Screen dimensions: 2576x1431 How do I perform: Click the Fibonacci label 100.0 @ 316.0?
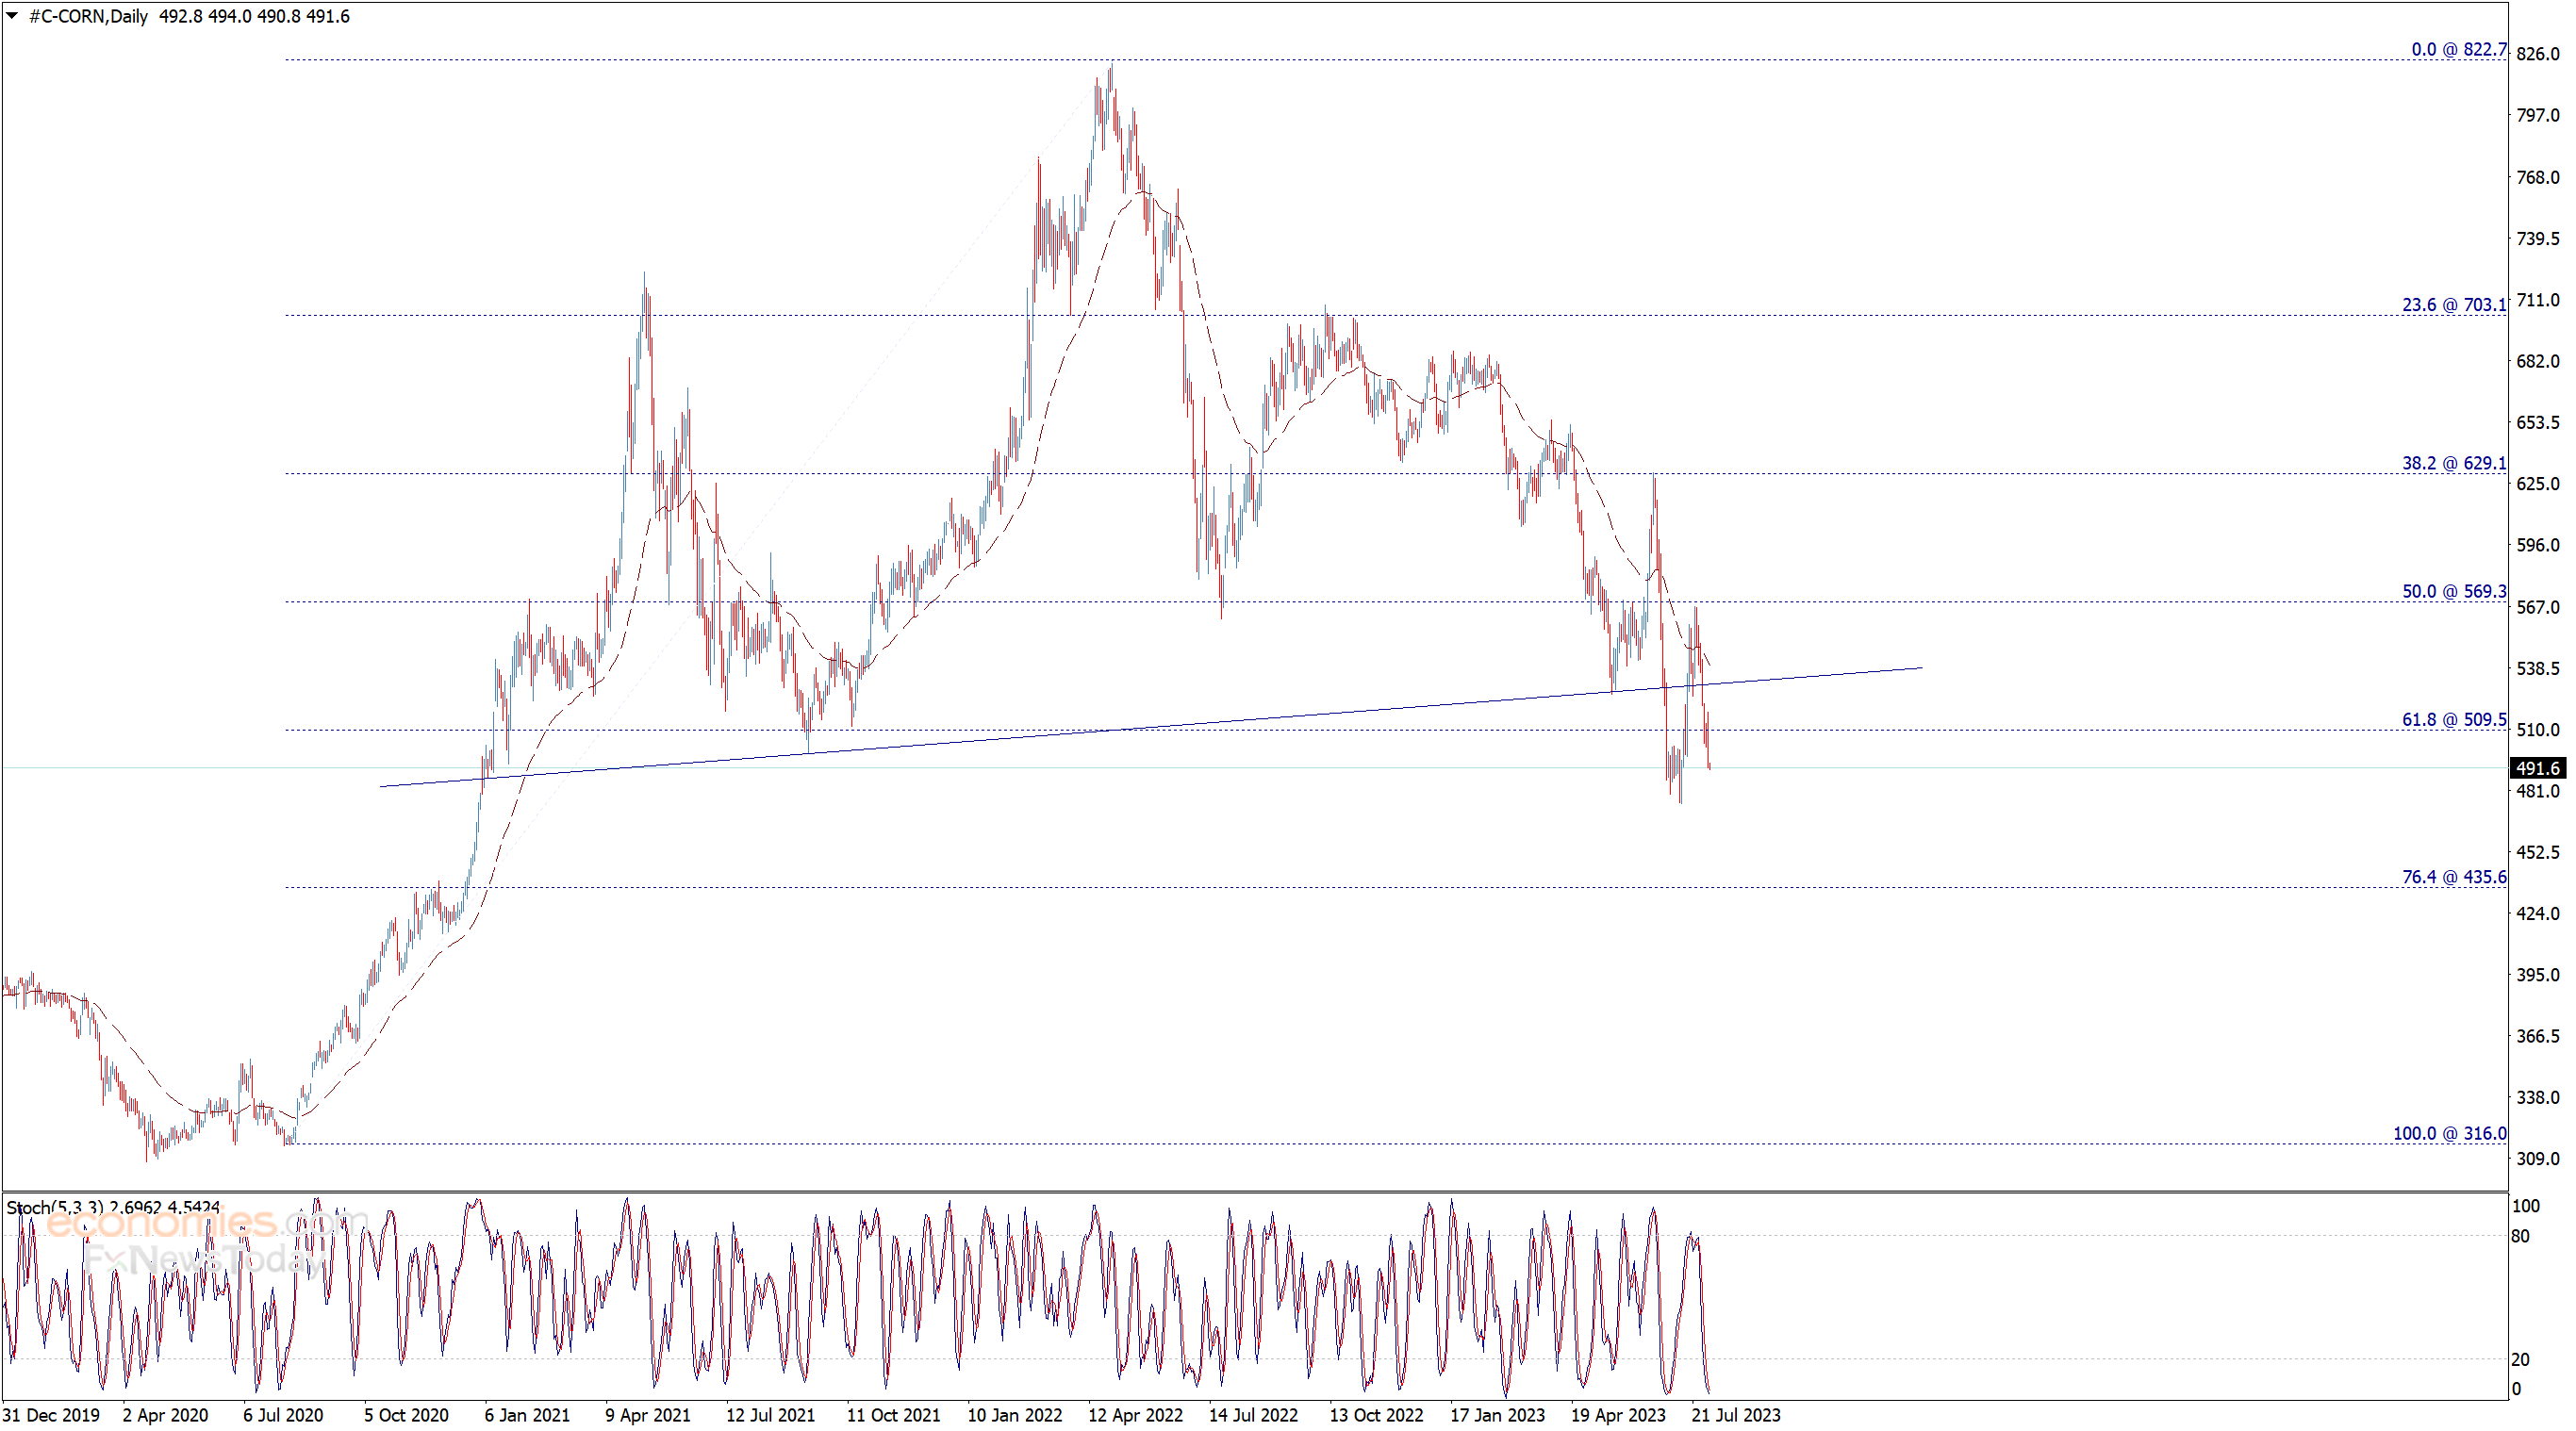[2450, 1133]
